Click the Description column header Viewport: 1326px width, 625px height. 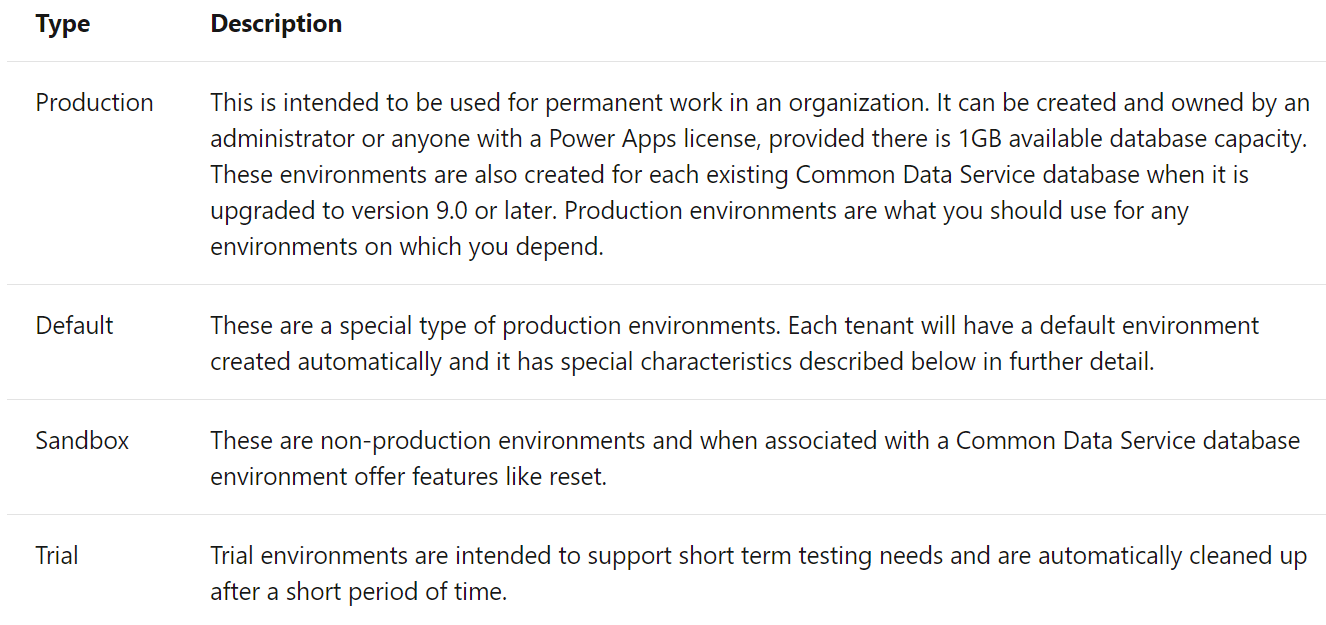[x=276, y=24]
